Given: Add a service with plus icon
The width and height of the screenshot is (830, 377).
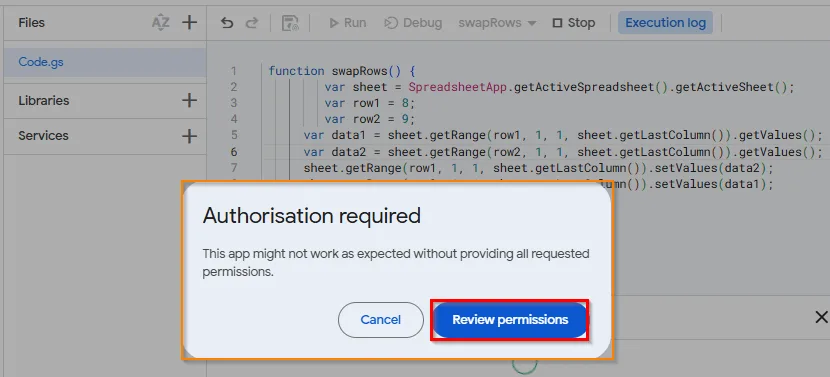Looking at the screenshot, I should 189,136.
